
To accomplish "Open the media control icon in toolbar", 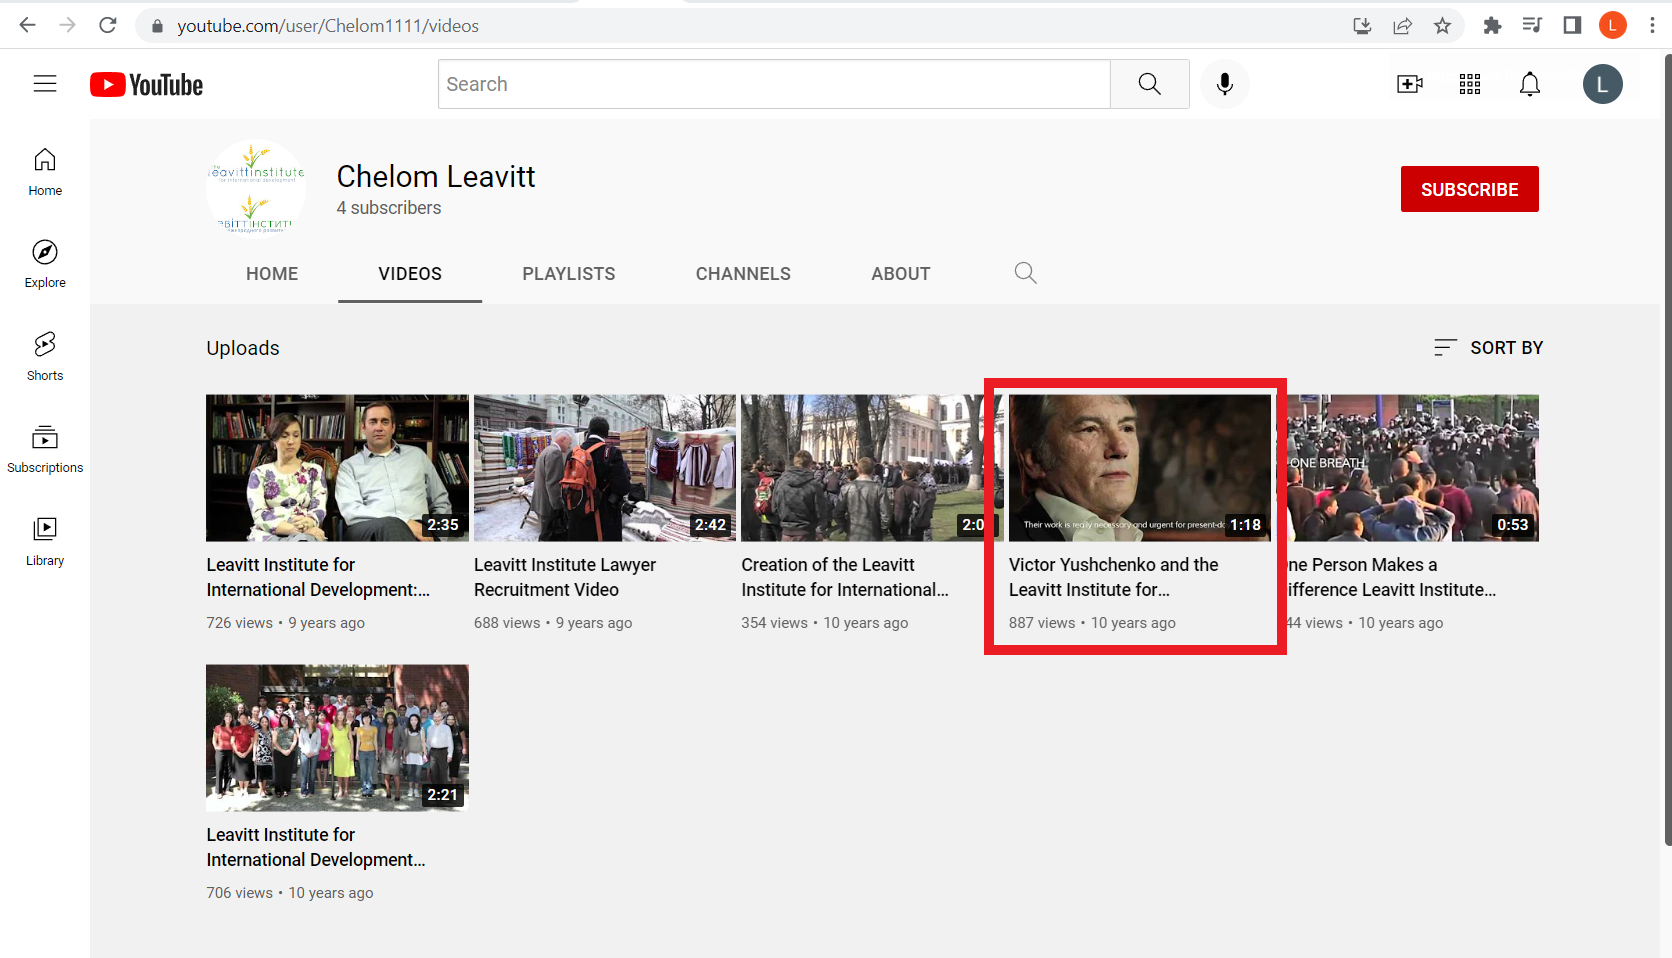I will 1532,26.
